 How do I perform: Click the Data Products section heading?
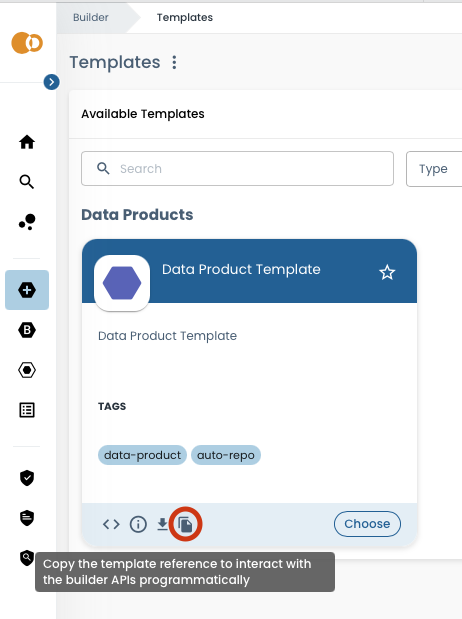(137, 215)
